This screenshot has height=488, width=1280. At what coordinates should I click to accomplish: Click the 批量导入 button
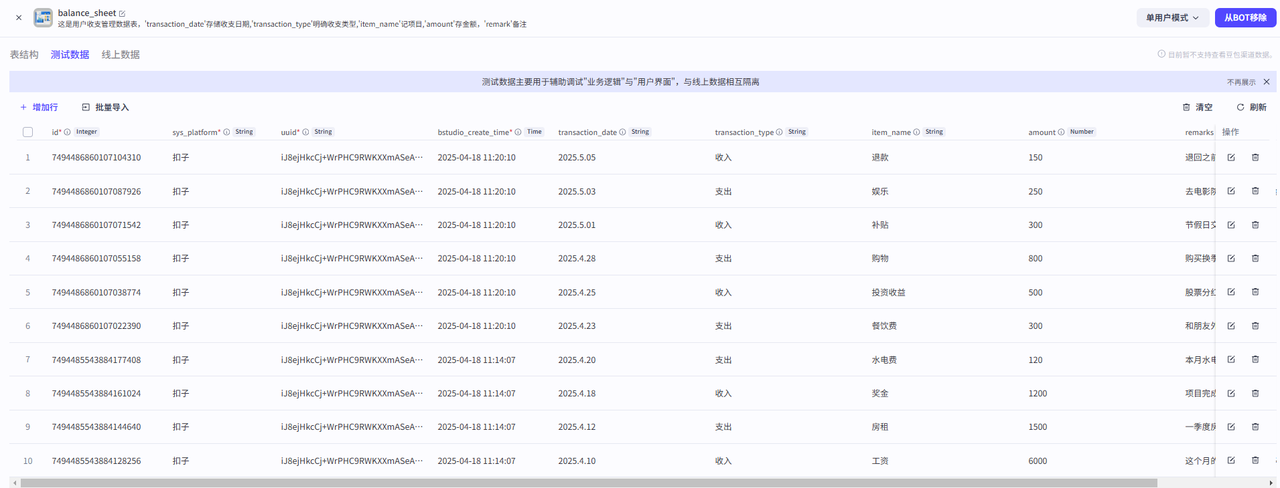pos(105,107)
